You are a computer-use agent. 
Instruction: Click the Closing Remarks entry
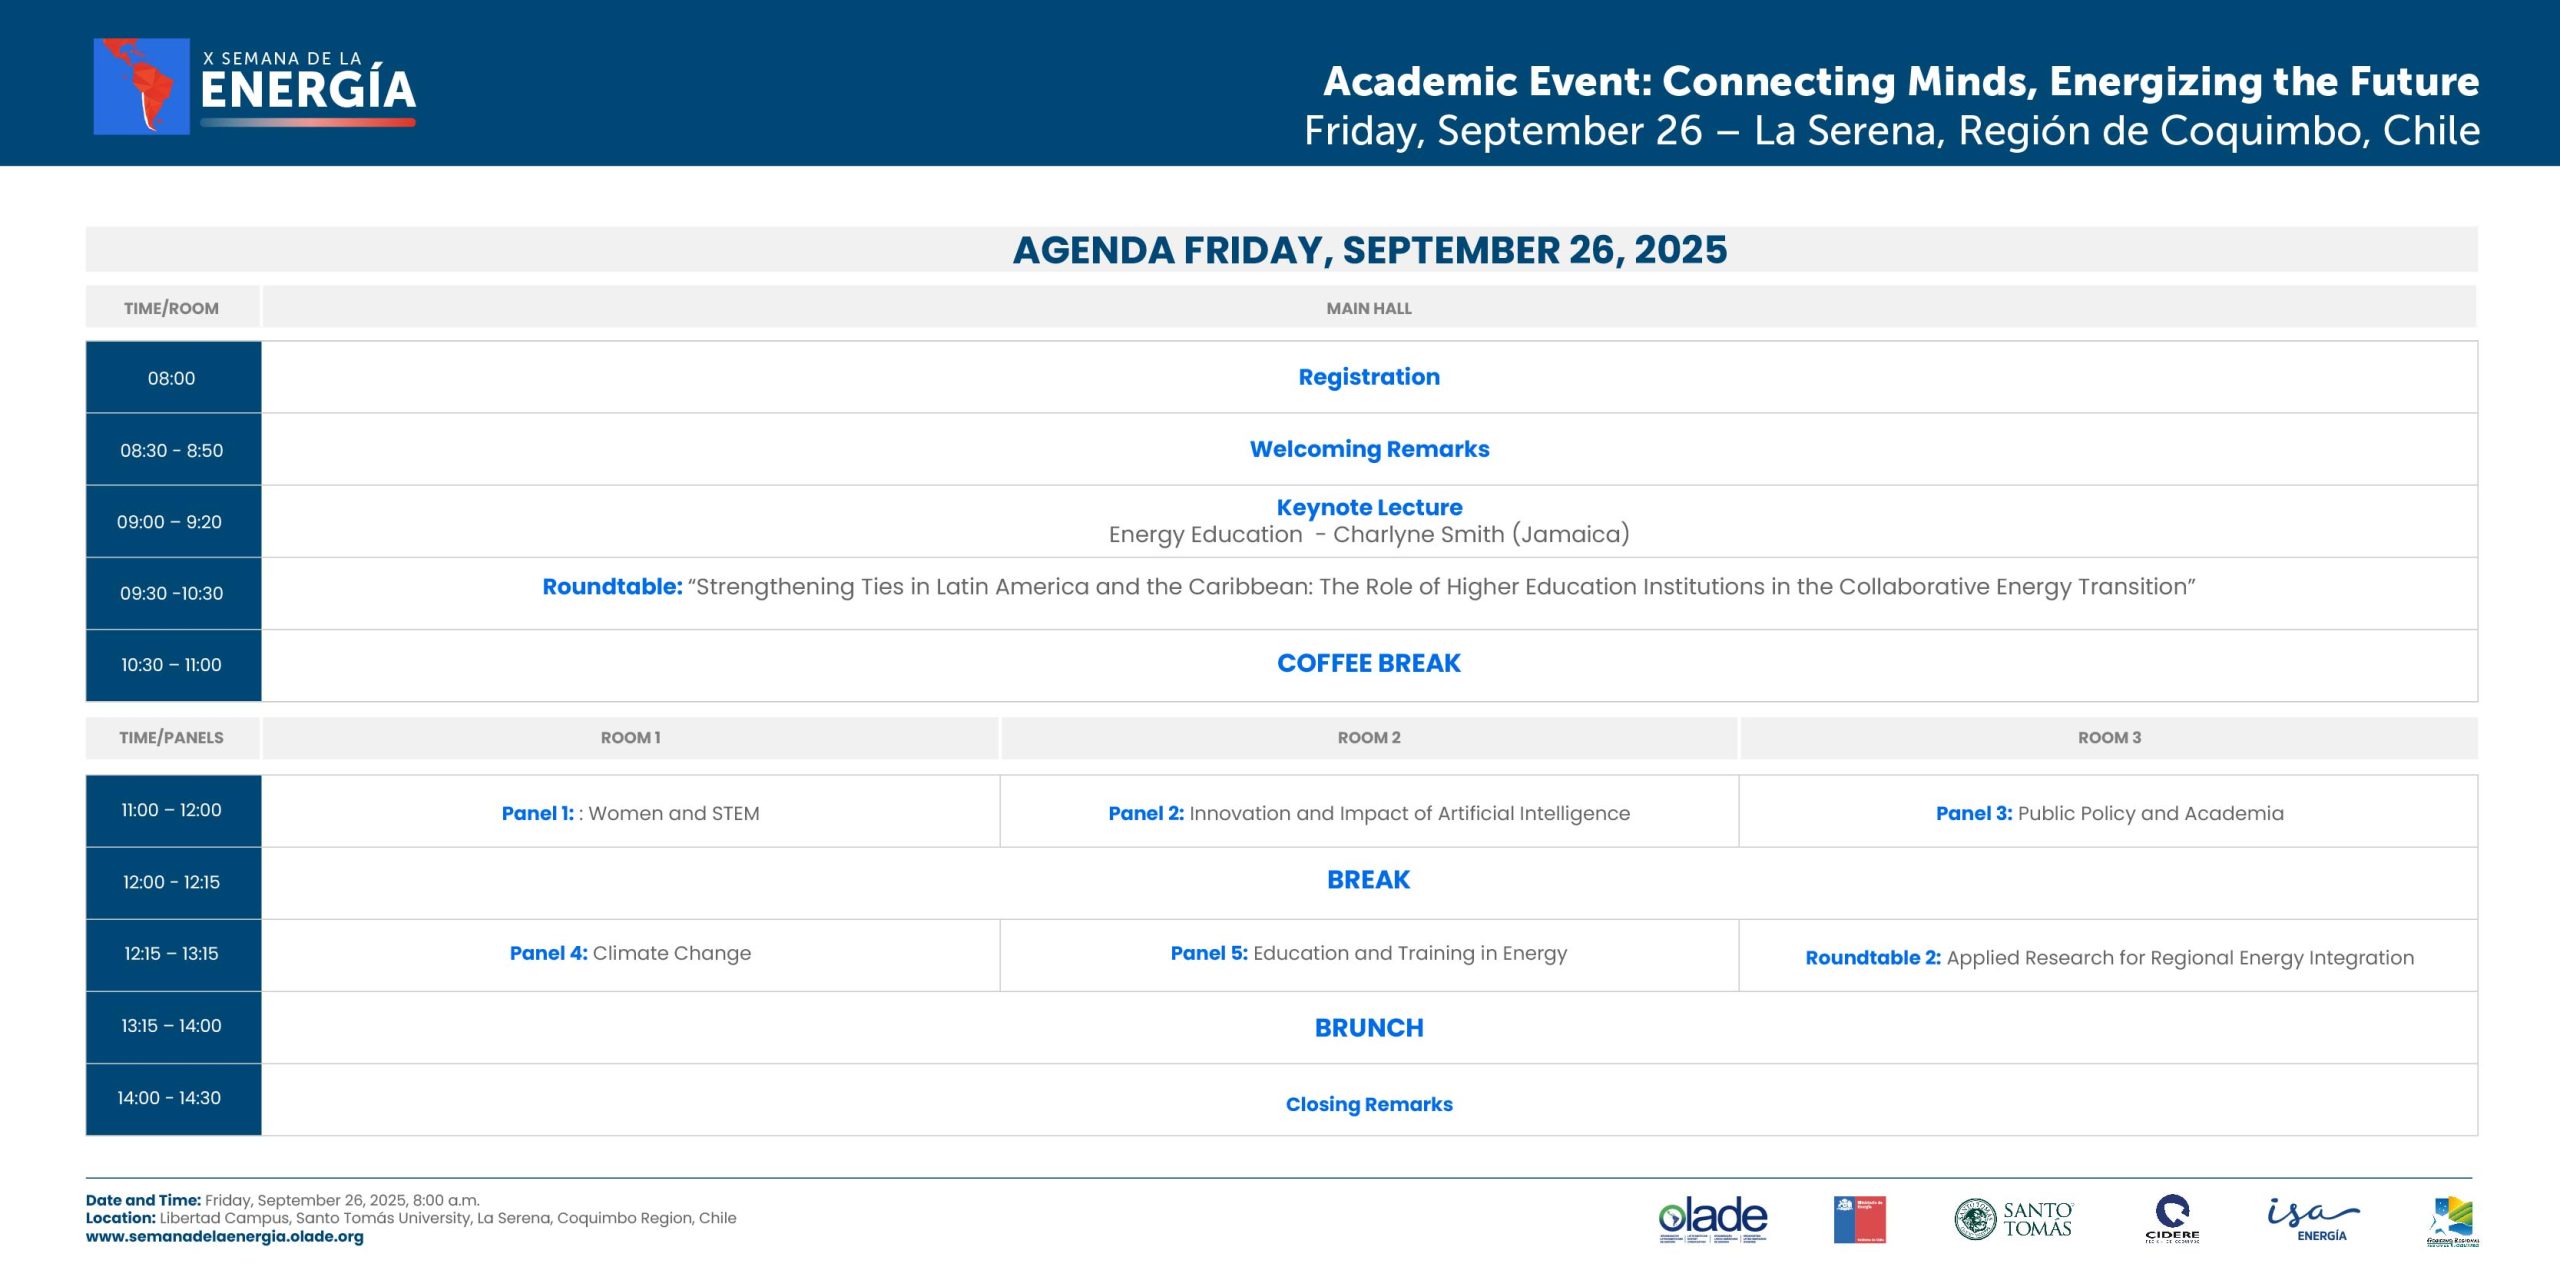coord(1369,1104)
